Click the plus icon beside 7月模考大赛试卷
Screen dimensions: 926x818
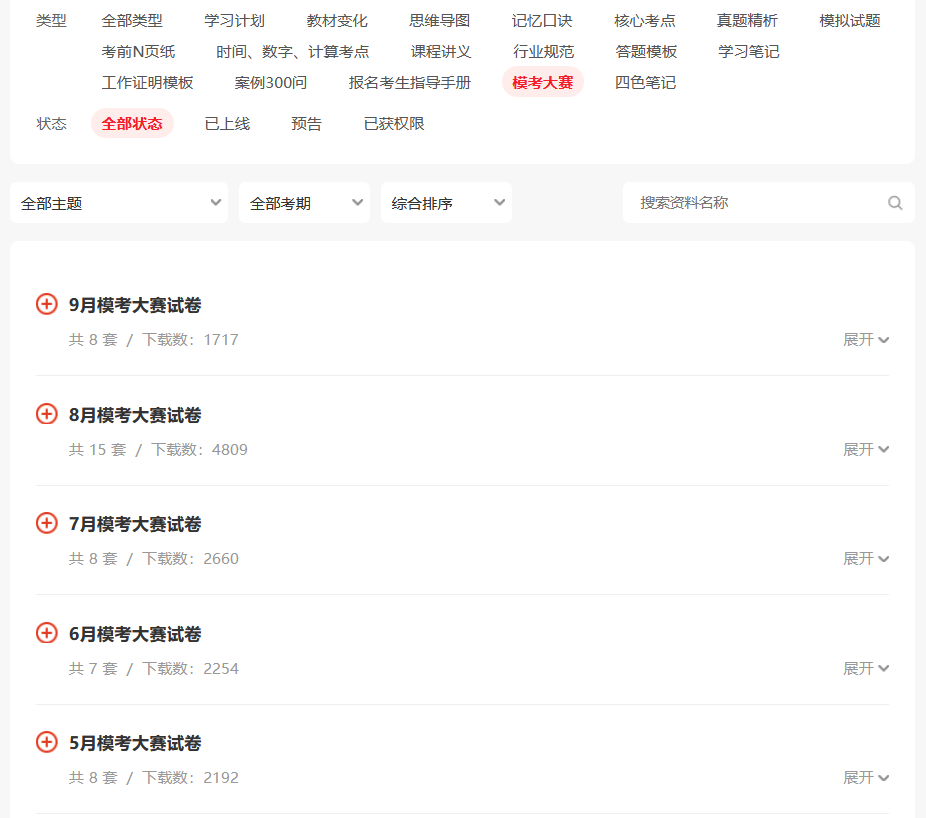(47, 523)
